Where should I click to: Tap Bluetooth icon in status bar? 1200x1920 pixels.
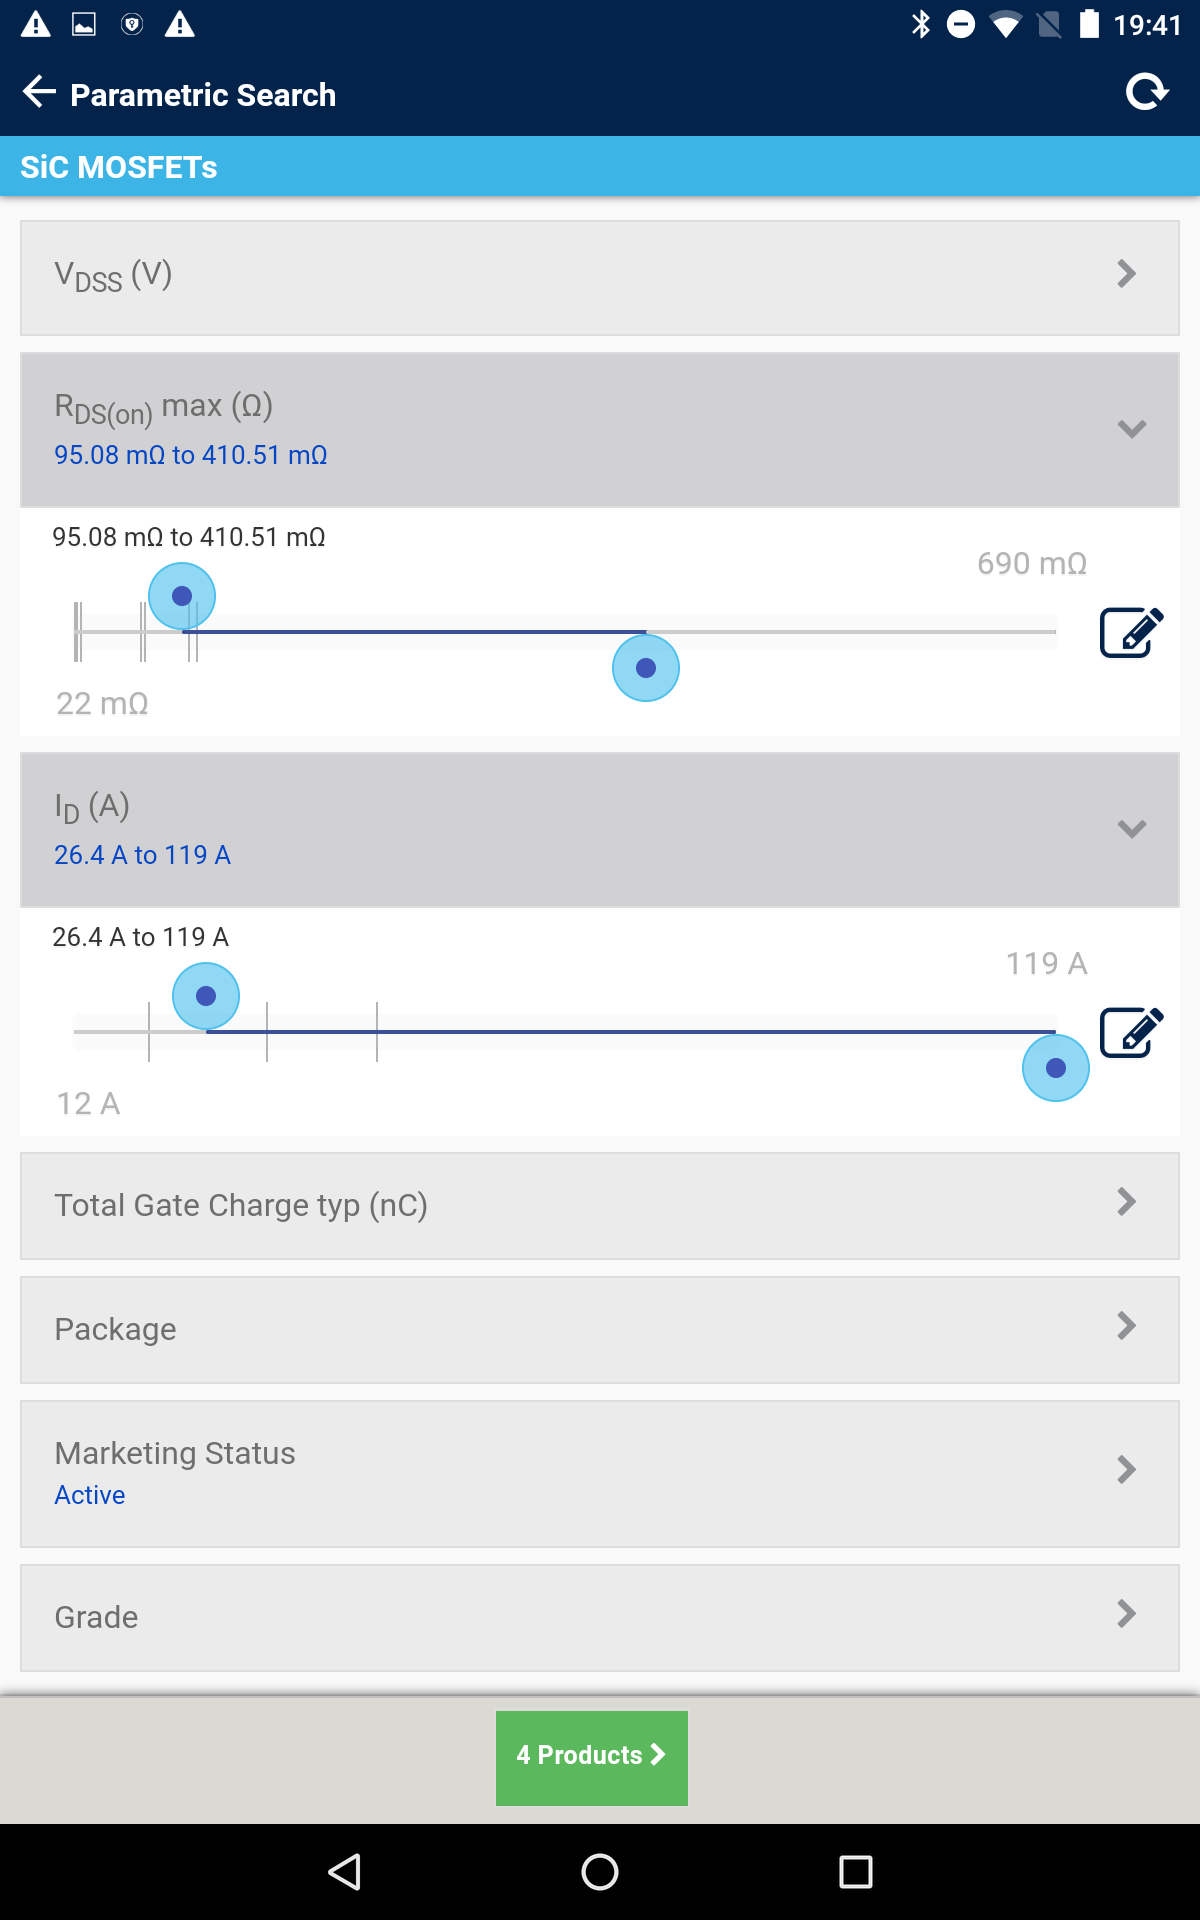coord(921,24)
